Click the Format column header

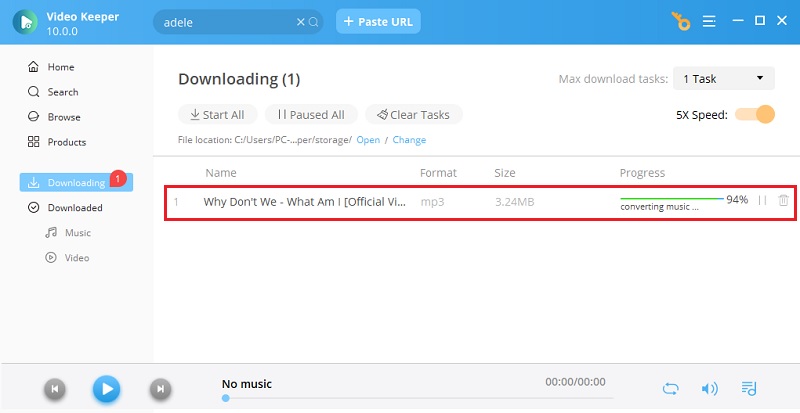(x=438, y=173)
